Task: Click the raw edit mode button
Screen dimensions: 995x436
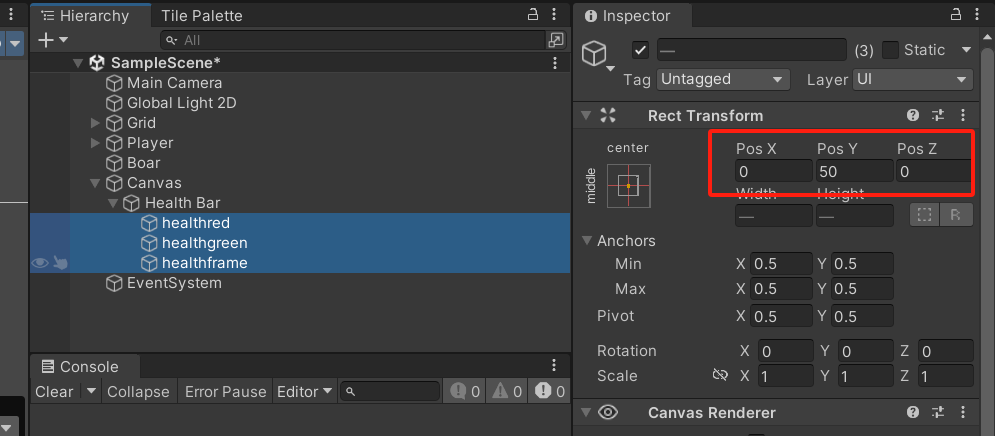Action: [x=956, y=215]
